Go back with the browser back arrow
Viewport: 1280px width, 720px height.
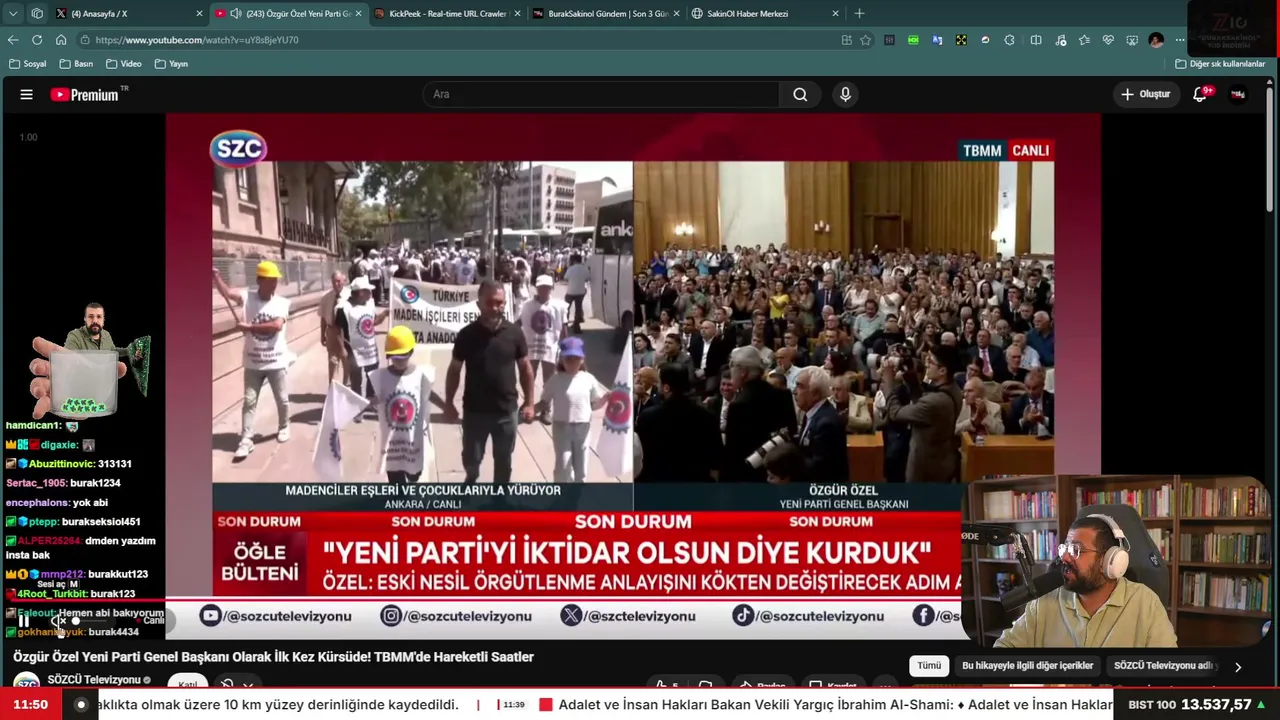point(13,40)
